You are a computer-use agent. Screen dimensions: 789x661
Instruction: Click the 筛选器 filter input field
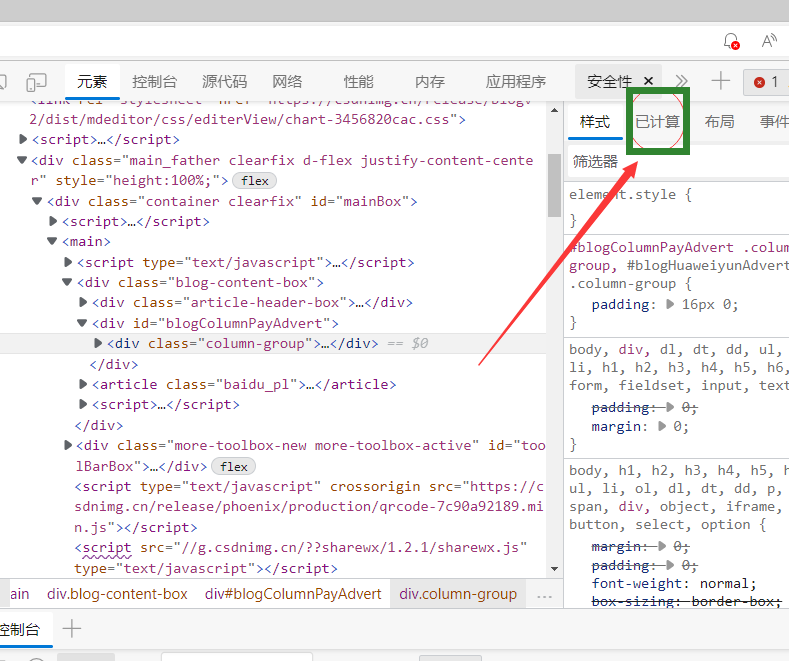[x=678, y=161]
